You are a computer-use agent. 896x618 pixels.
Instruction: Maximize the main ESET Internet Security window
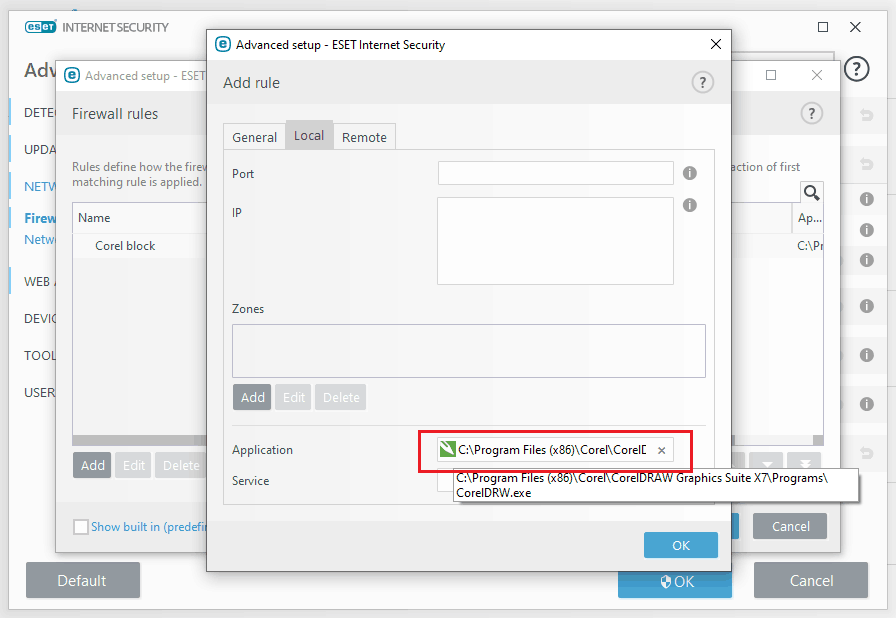click(x=823, y=27)
